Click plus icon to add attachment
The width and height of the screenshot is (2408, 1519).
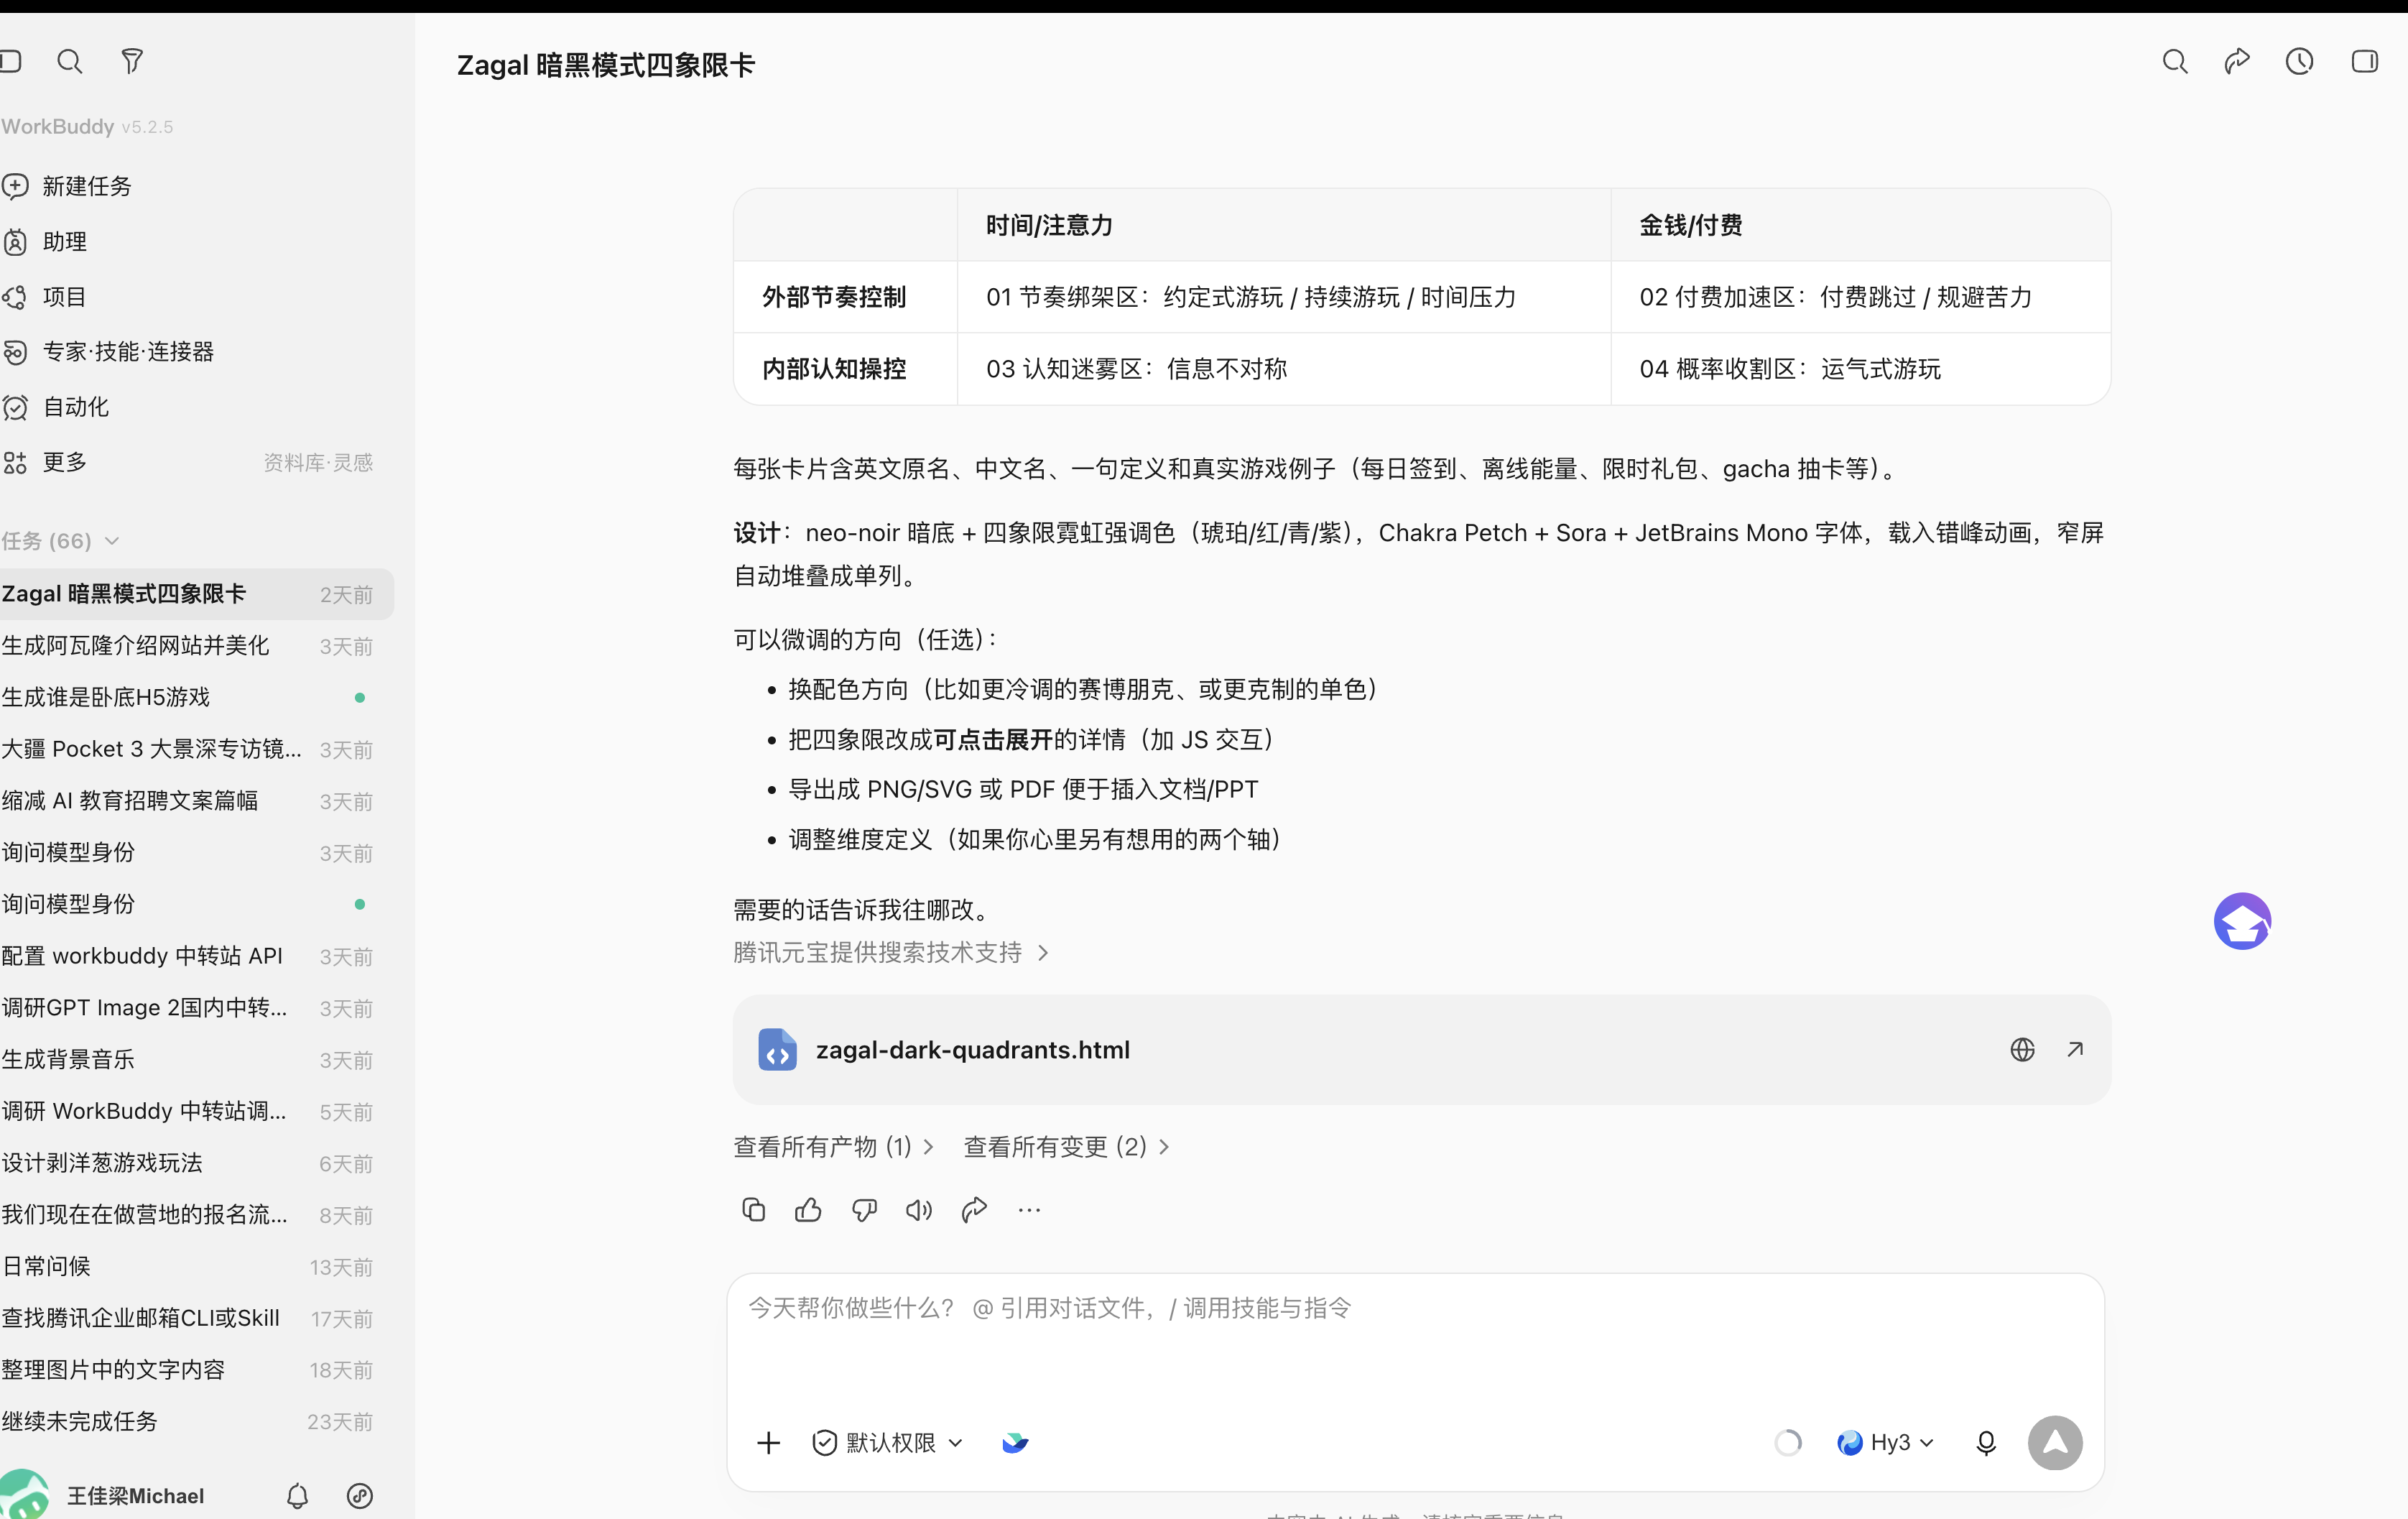coord(768,1443)
